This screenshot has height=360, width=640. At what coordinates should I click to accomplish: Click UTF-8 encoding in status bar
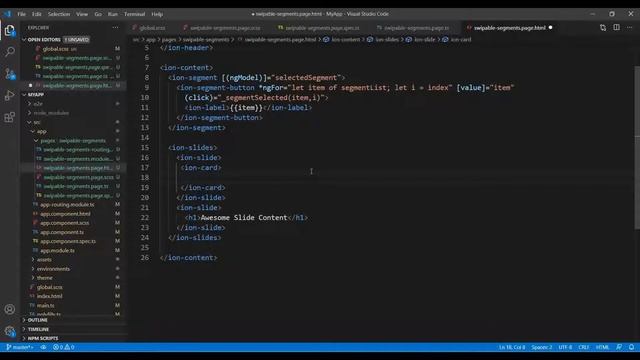coord(565,347)
